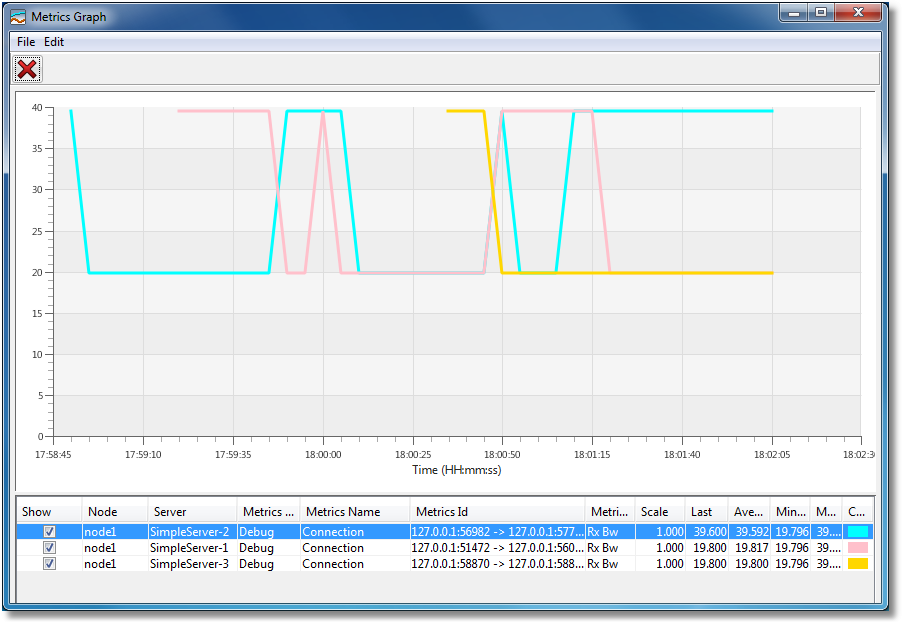Sort table by Metrics Id header
The height and width of the screenshot is (625, 903).
(497, 512)
